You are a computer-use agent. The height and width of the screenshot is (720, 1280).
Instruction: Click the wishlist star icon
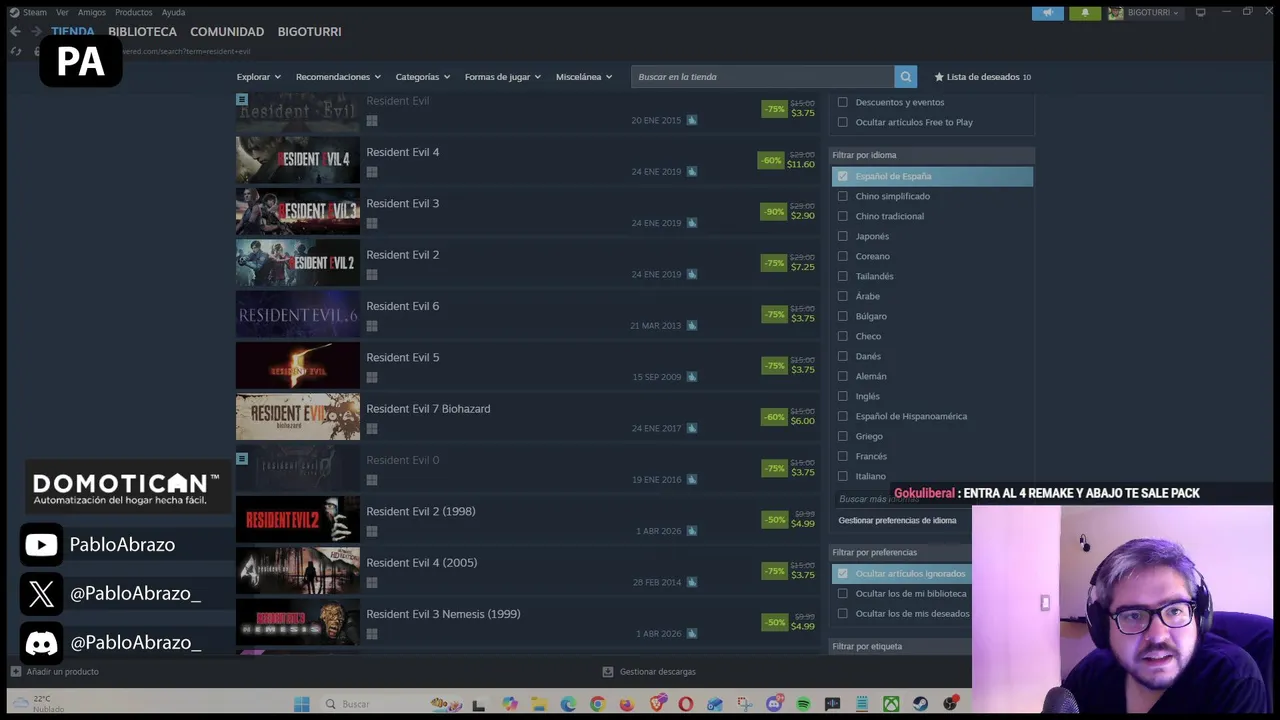939,77
